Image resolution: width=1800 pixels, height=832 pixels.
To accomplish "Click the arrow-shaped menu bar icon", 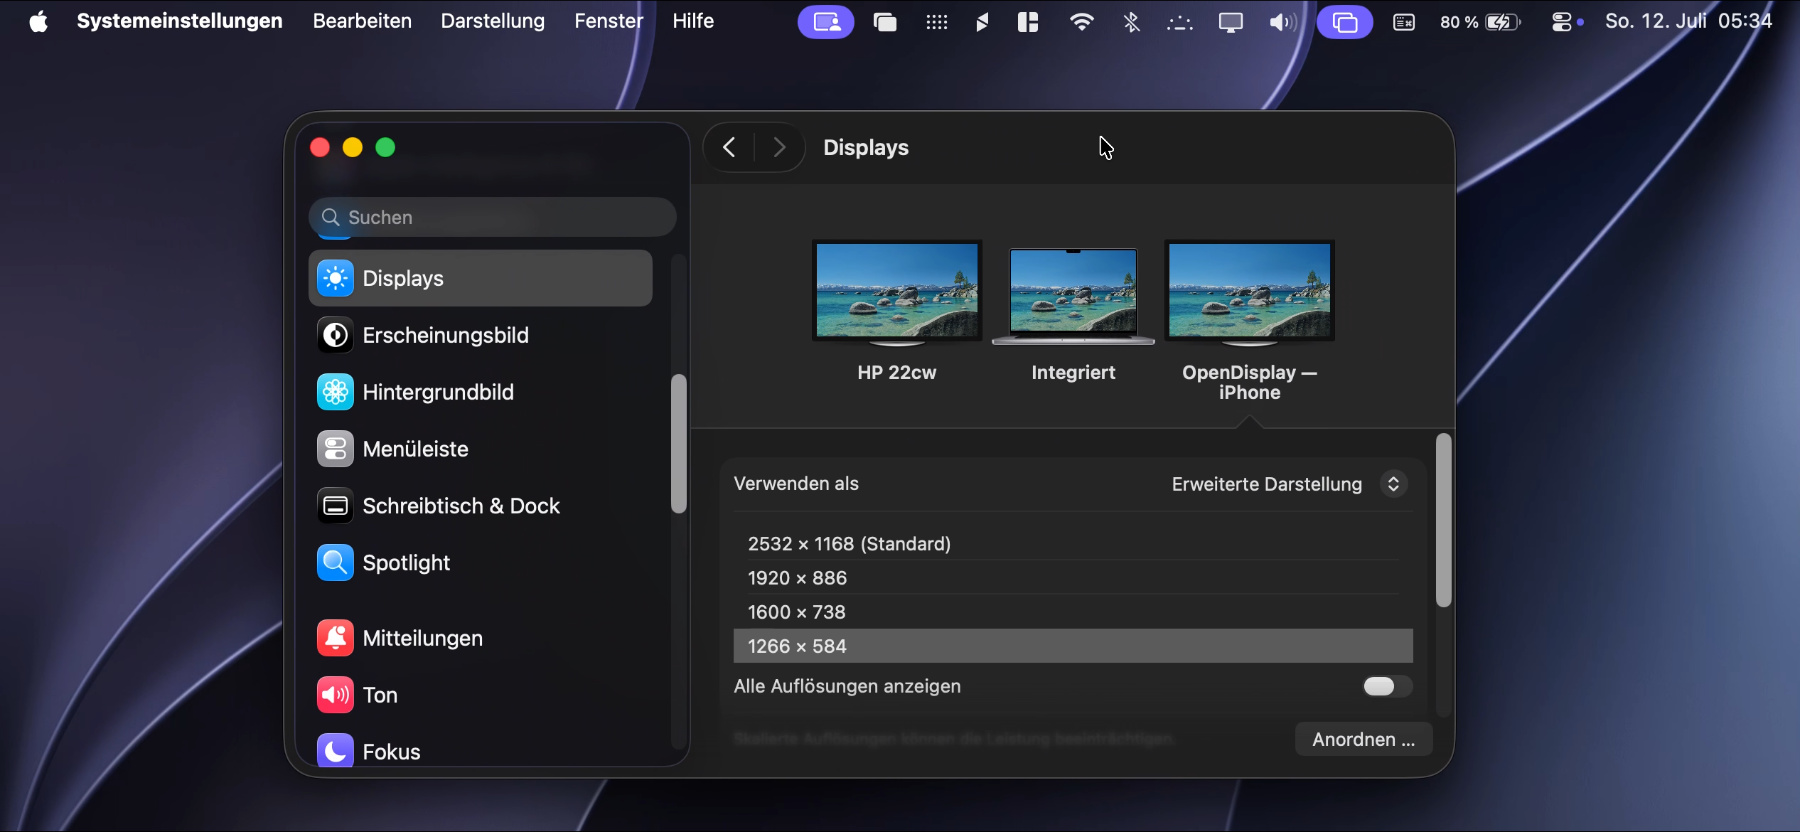I will [x=982, y=22].
